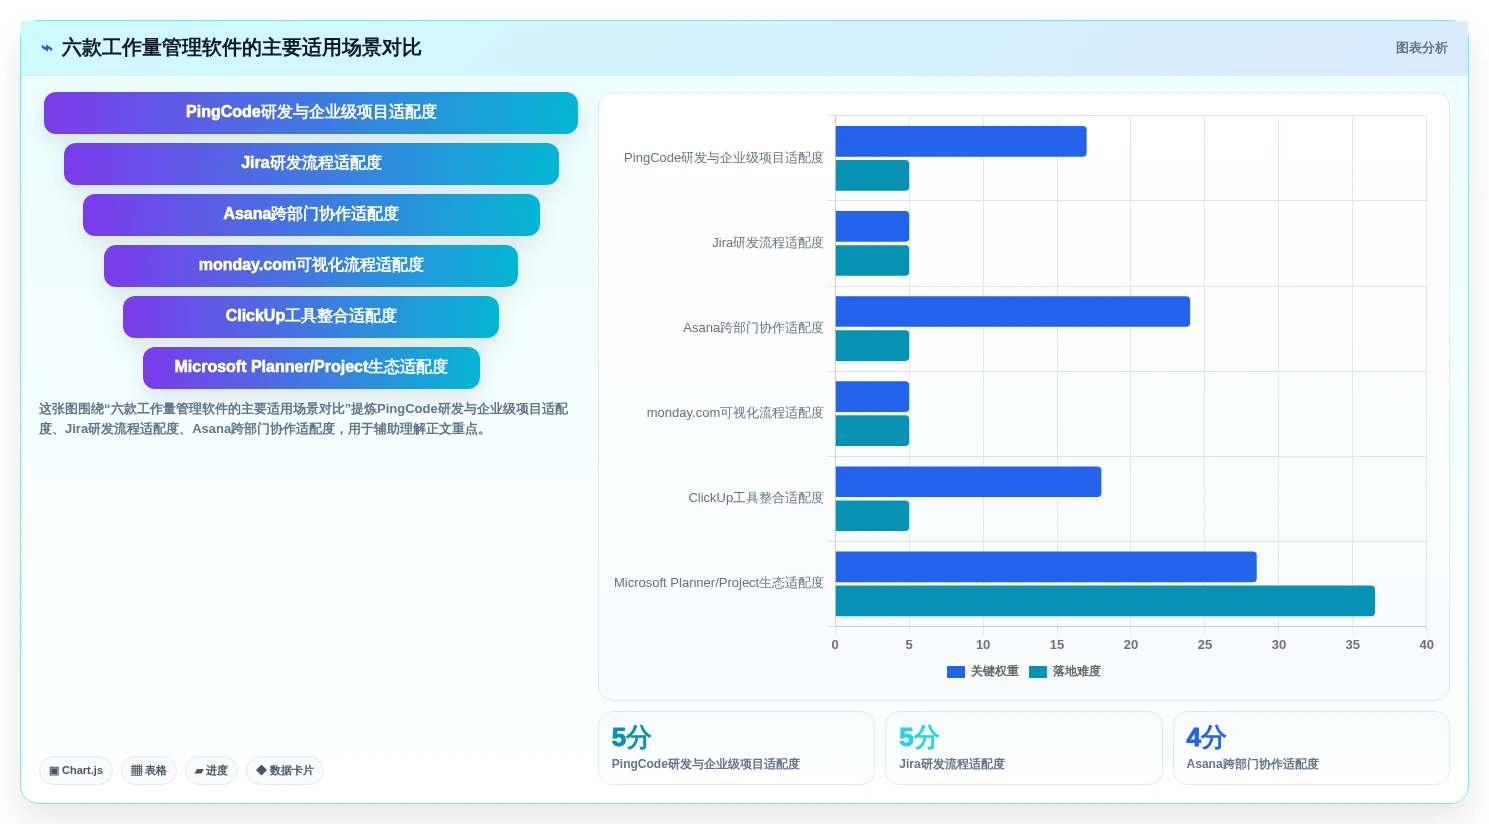This screenshot has width=1489, height=824.
Task: Select the Microsoft Planner/Project生态适配度 funnel bar
Action: pos(311,368)
